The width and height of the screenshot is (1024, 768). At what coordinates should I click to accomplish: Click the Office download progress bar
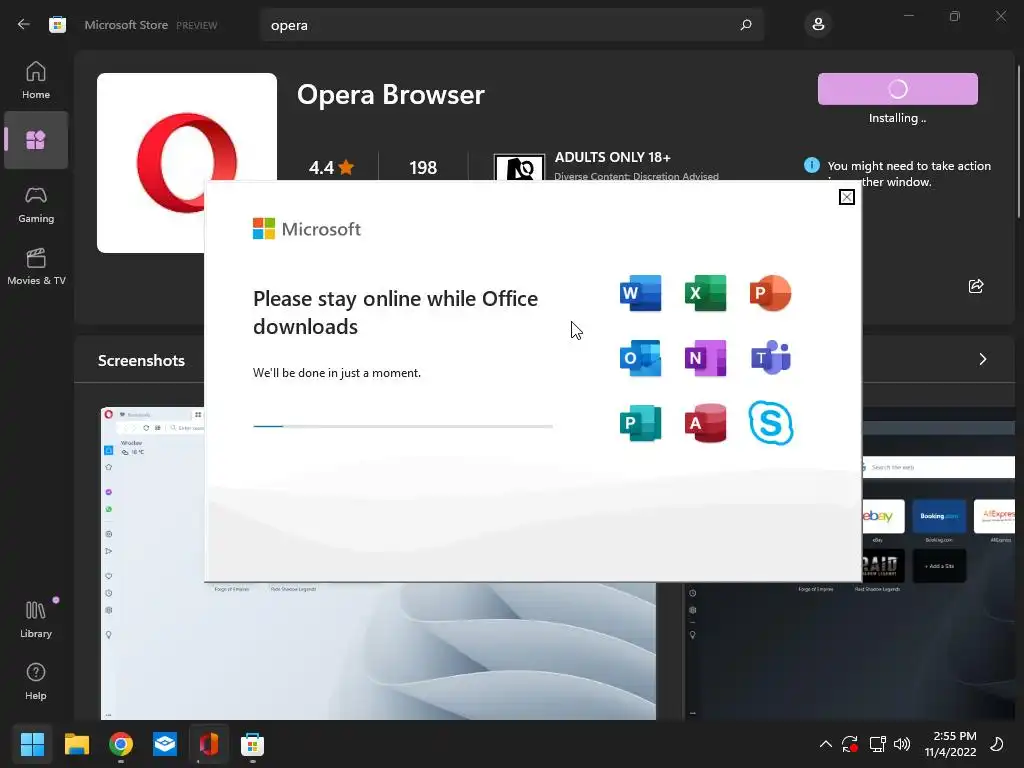(403, 426)
